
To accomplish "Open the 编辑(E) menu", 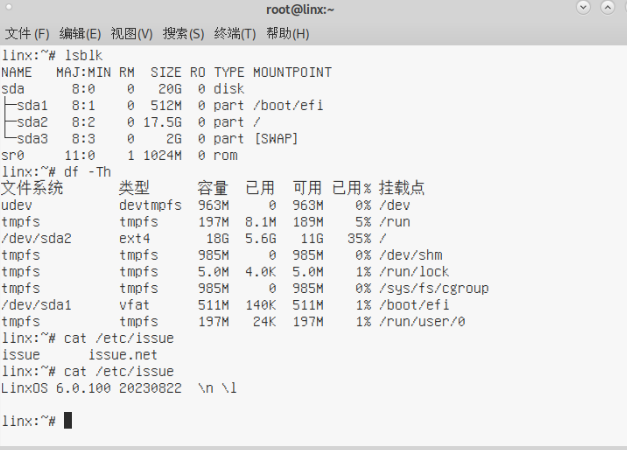I will click(x=80, y=34).
